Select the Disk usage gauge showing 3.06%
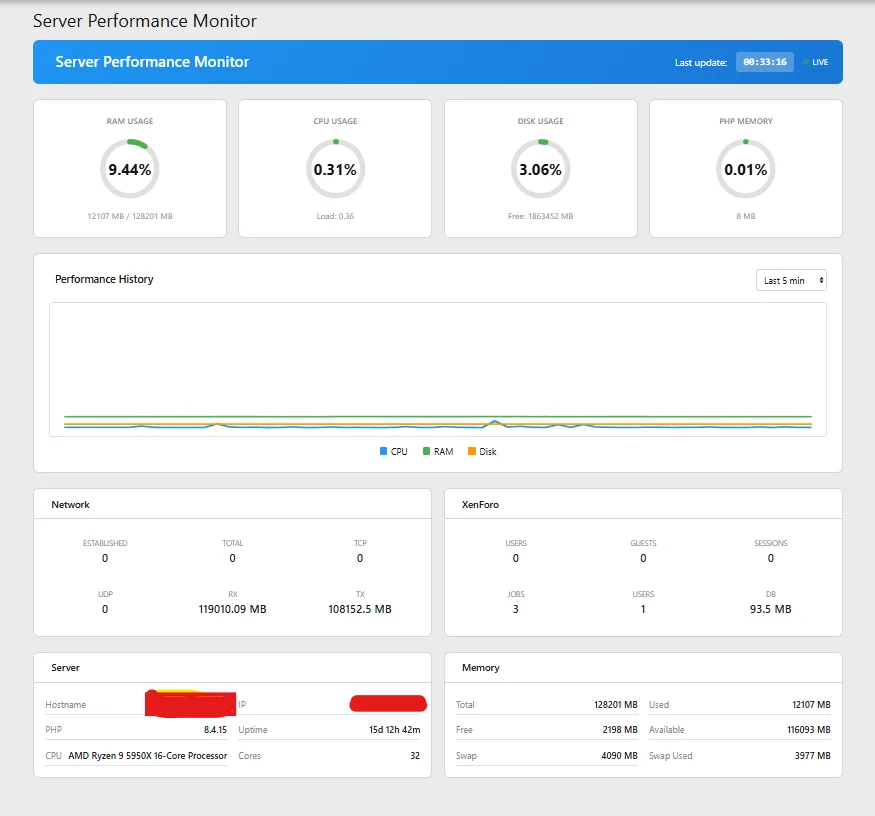 click(541, 169)
